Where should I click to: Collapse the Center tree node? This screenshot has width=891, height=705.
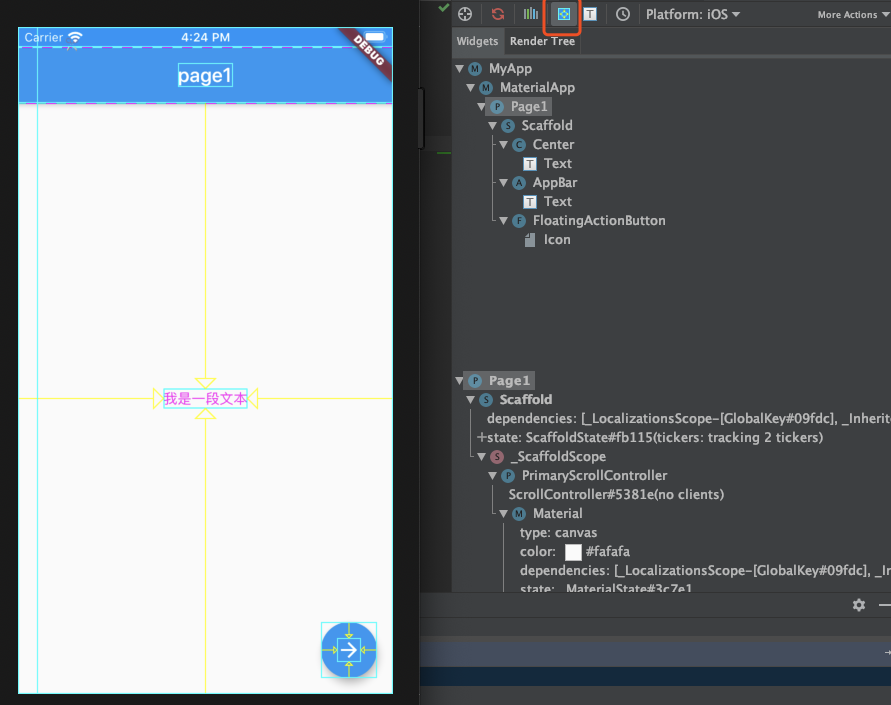click(x=503, y=144)
